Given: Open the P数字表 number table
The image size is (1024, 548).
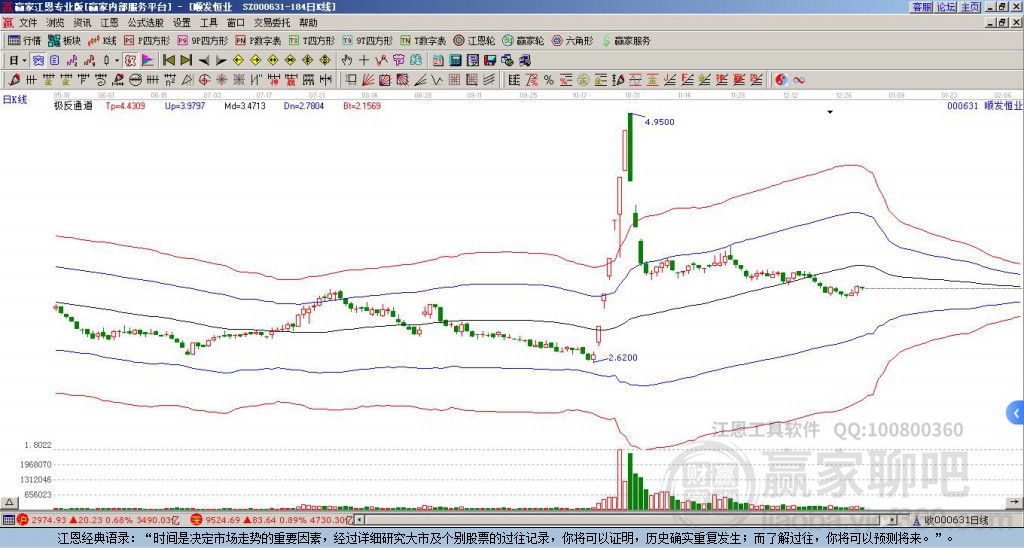Looking at the screenshot, I should tap(259, 40).
